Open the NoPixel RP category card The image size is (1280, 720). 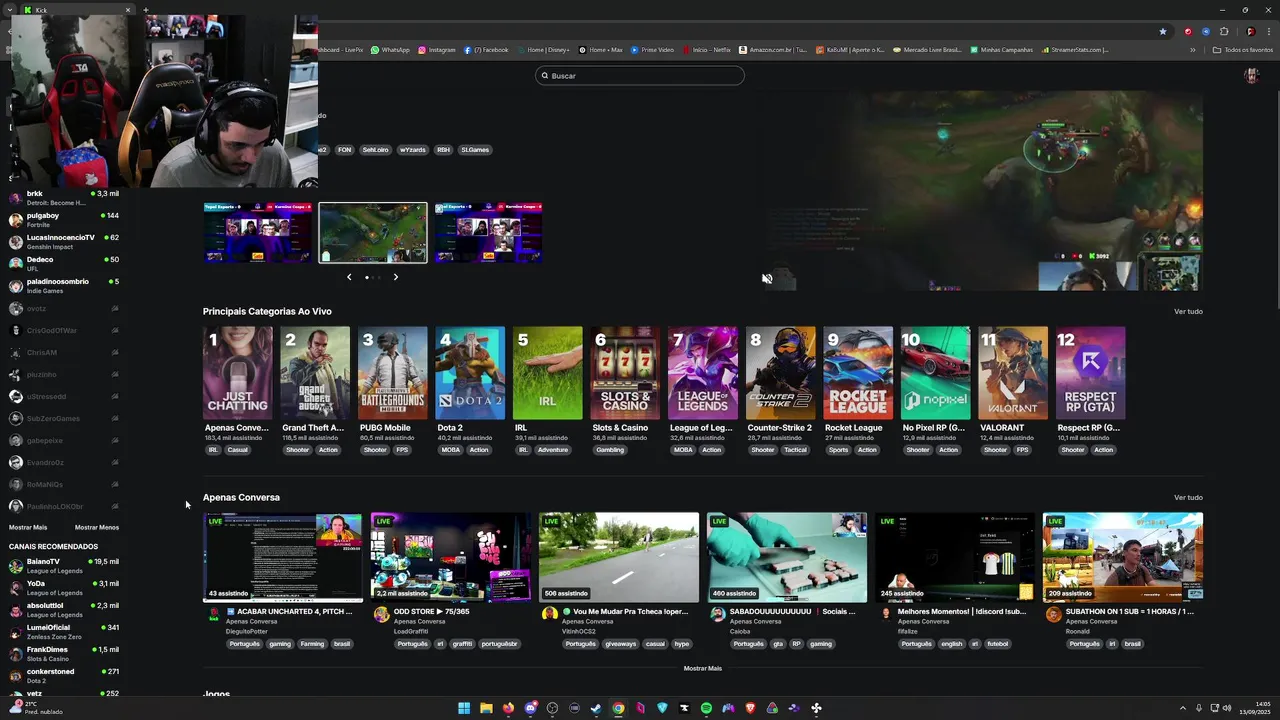click(x=935, y=373)
